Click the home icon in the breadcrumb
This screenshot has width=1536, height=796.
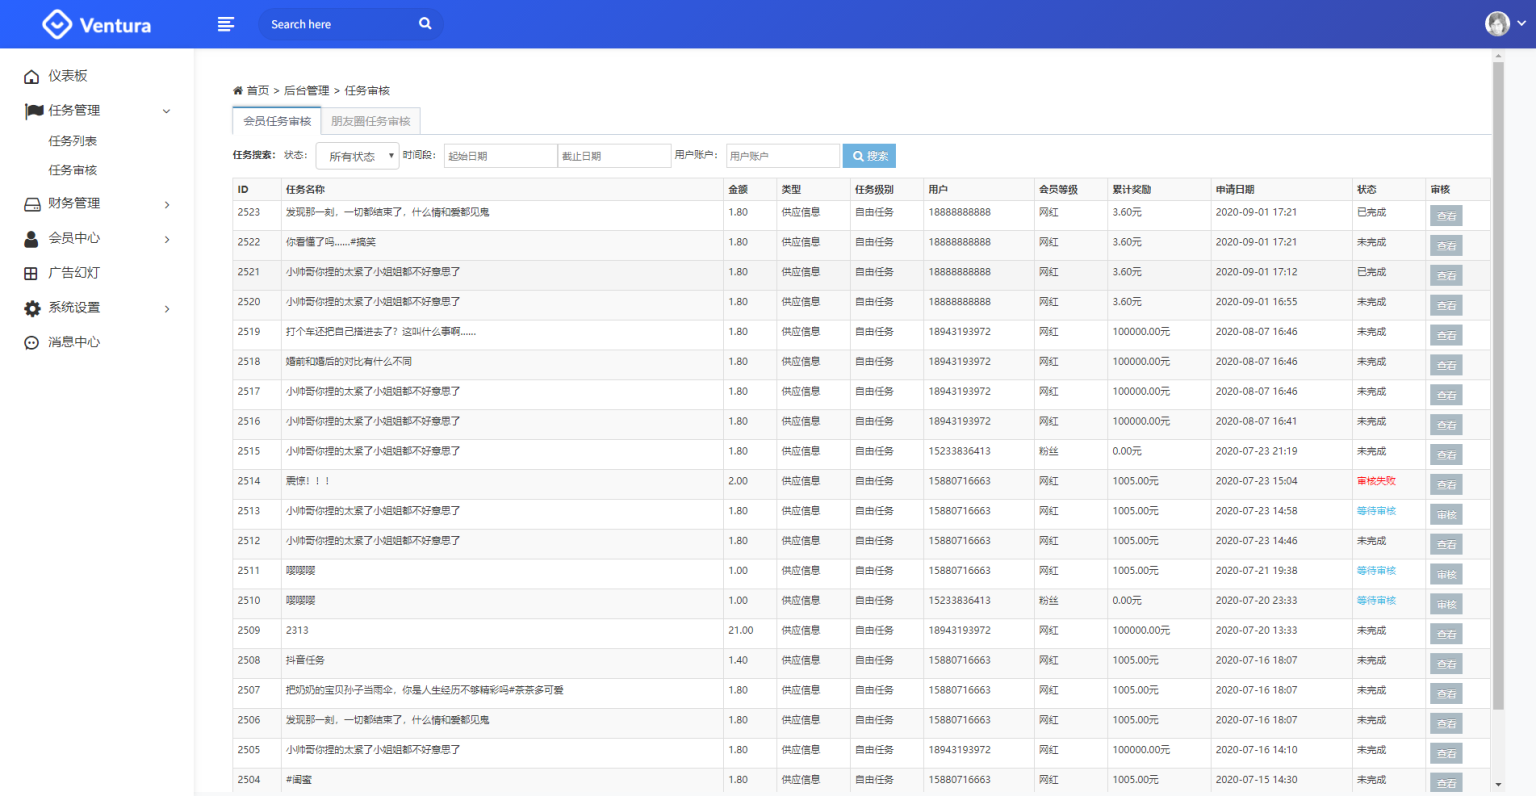click(236, 90)
